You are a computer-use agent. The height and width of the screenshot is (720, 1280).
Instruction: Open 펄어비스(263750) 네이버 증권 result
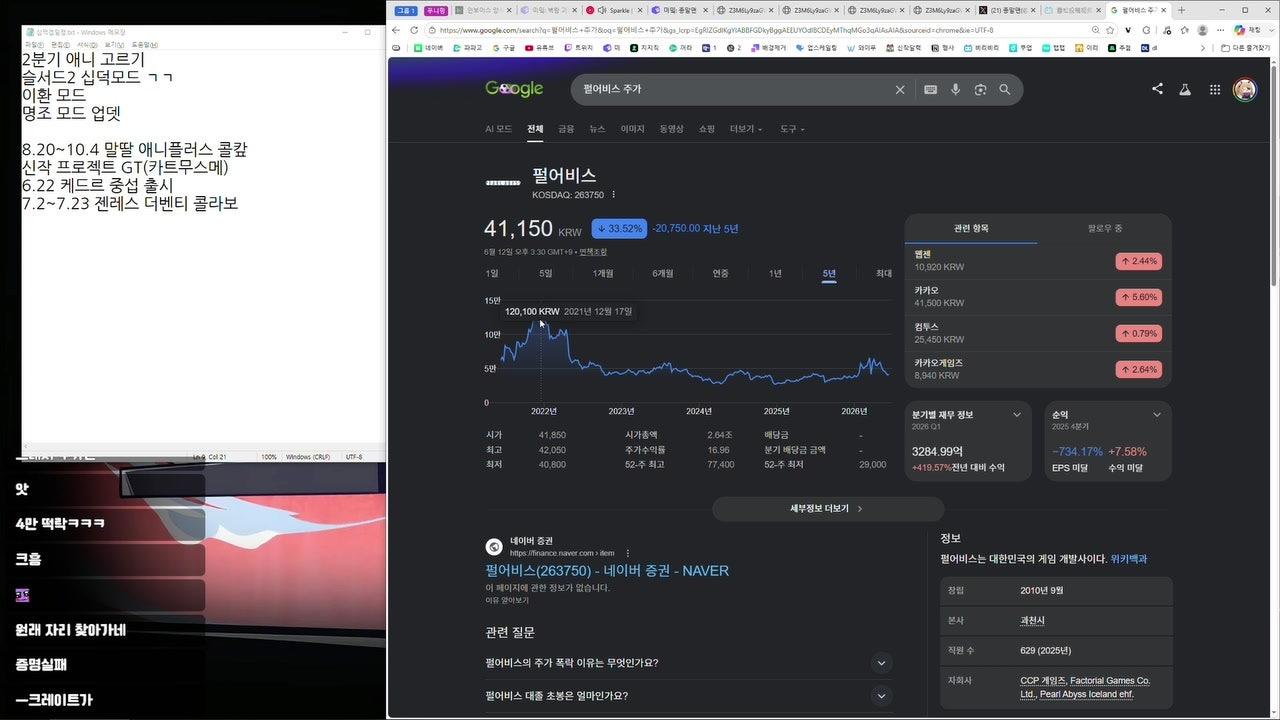coord(607,571)
